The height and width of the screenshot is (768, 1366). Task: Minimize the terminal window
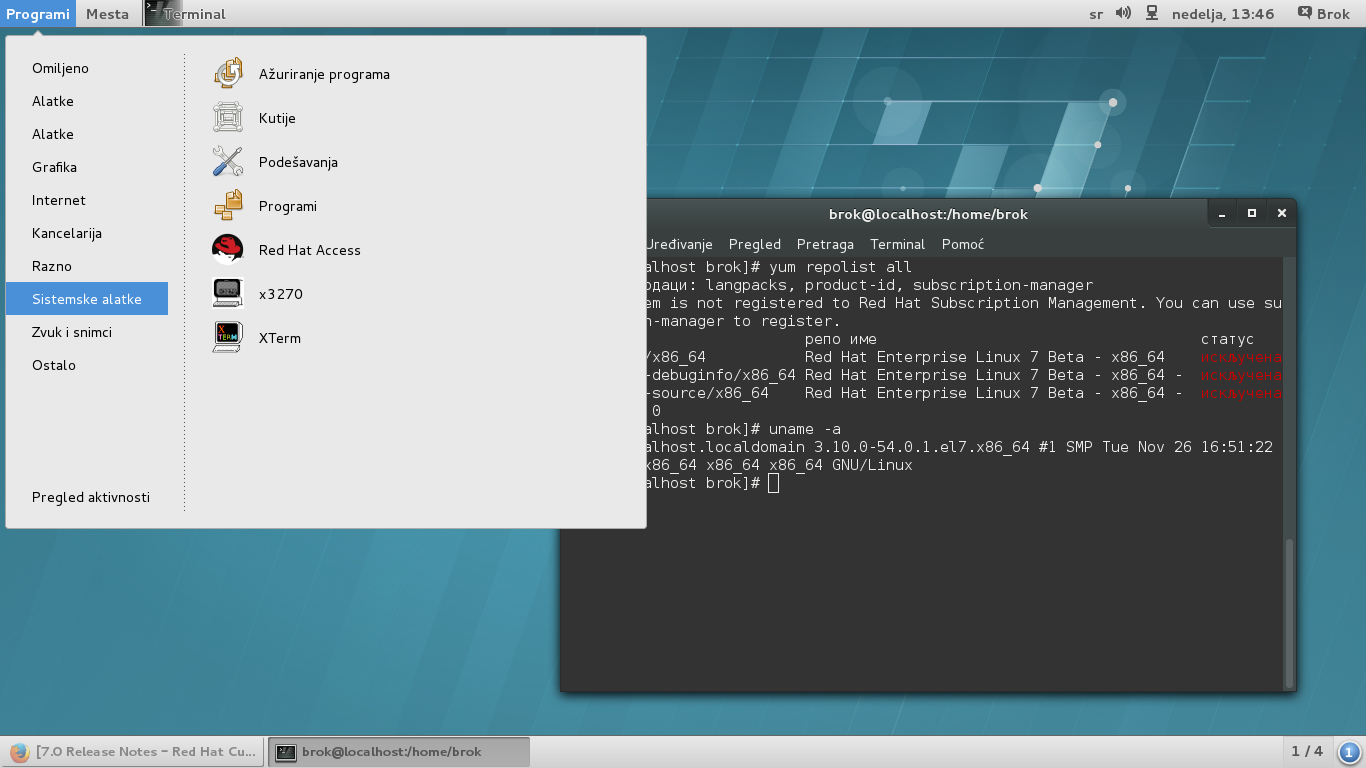pyautogui.click(x=1222, y=213)
